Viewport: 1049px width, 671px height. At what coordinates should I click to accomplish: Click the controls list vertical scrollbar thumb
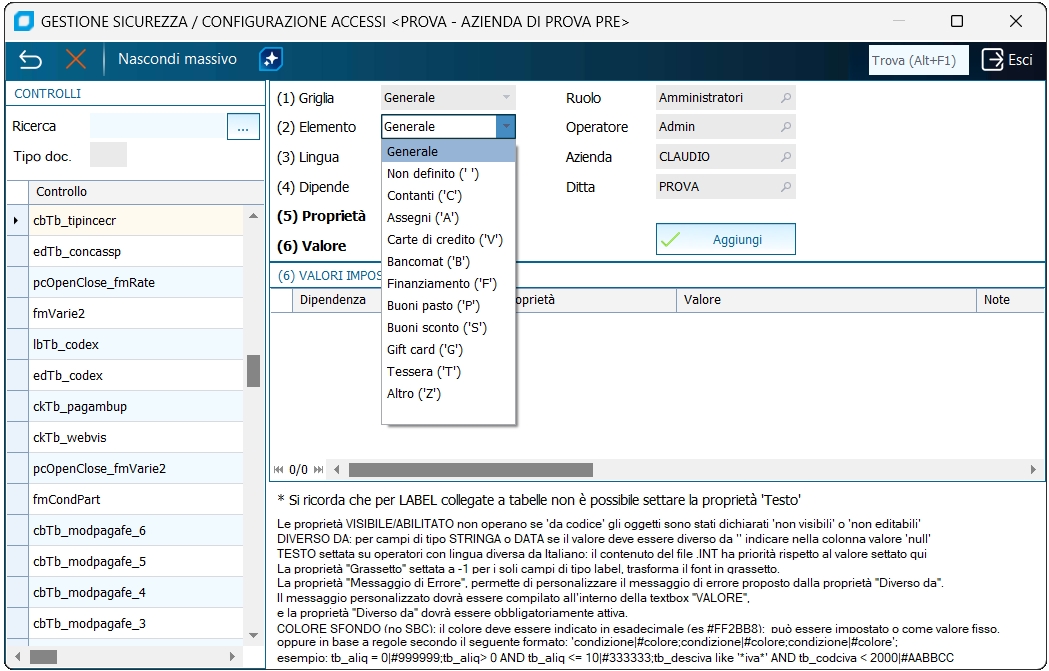click(253, 371)
